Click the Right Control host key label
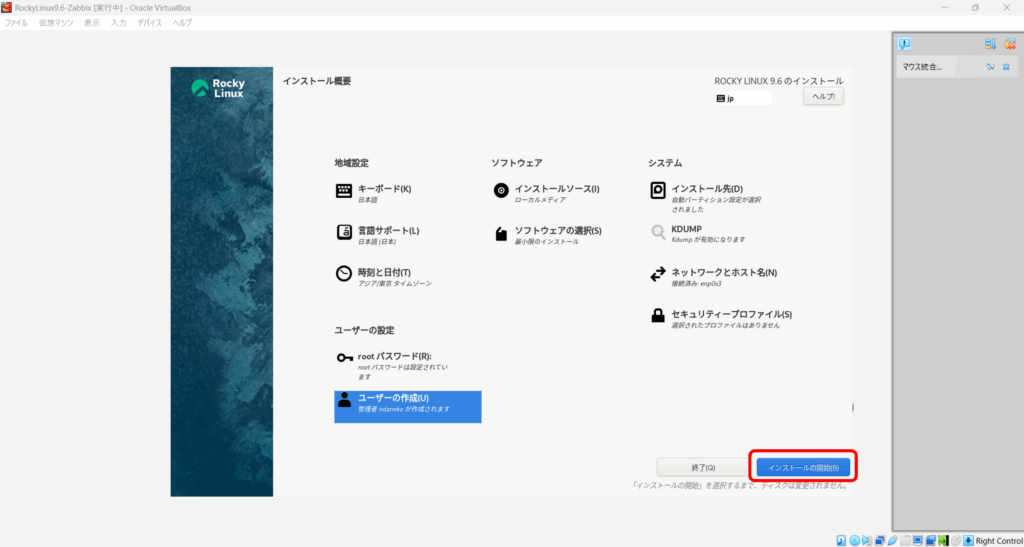 pyautogui.click(x=999, y=540)
